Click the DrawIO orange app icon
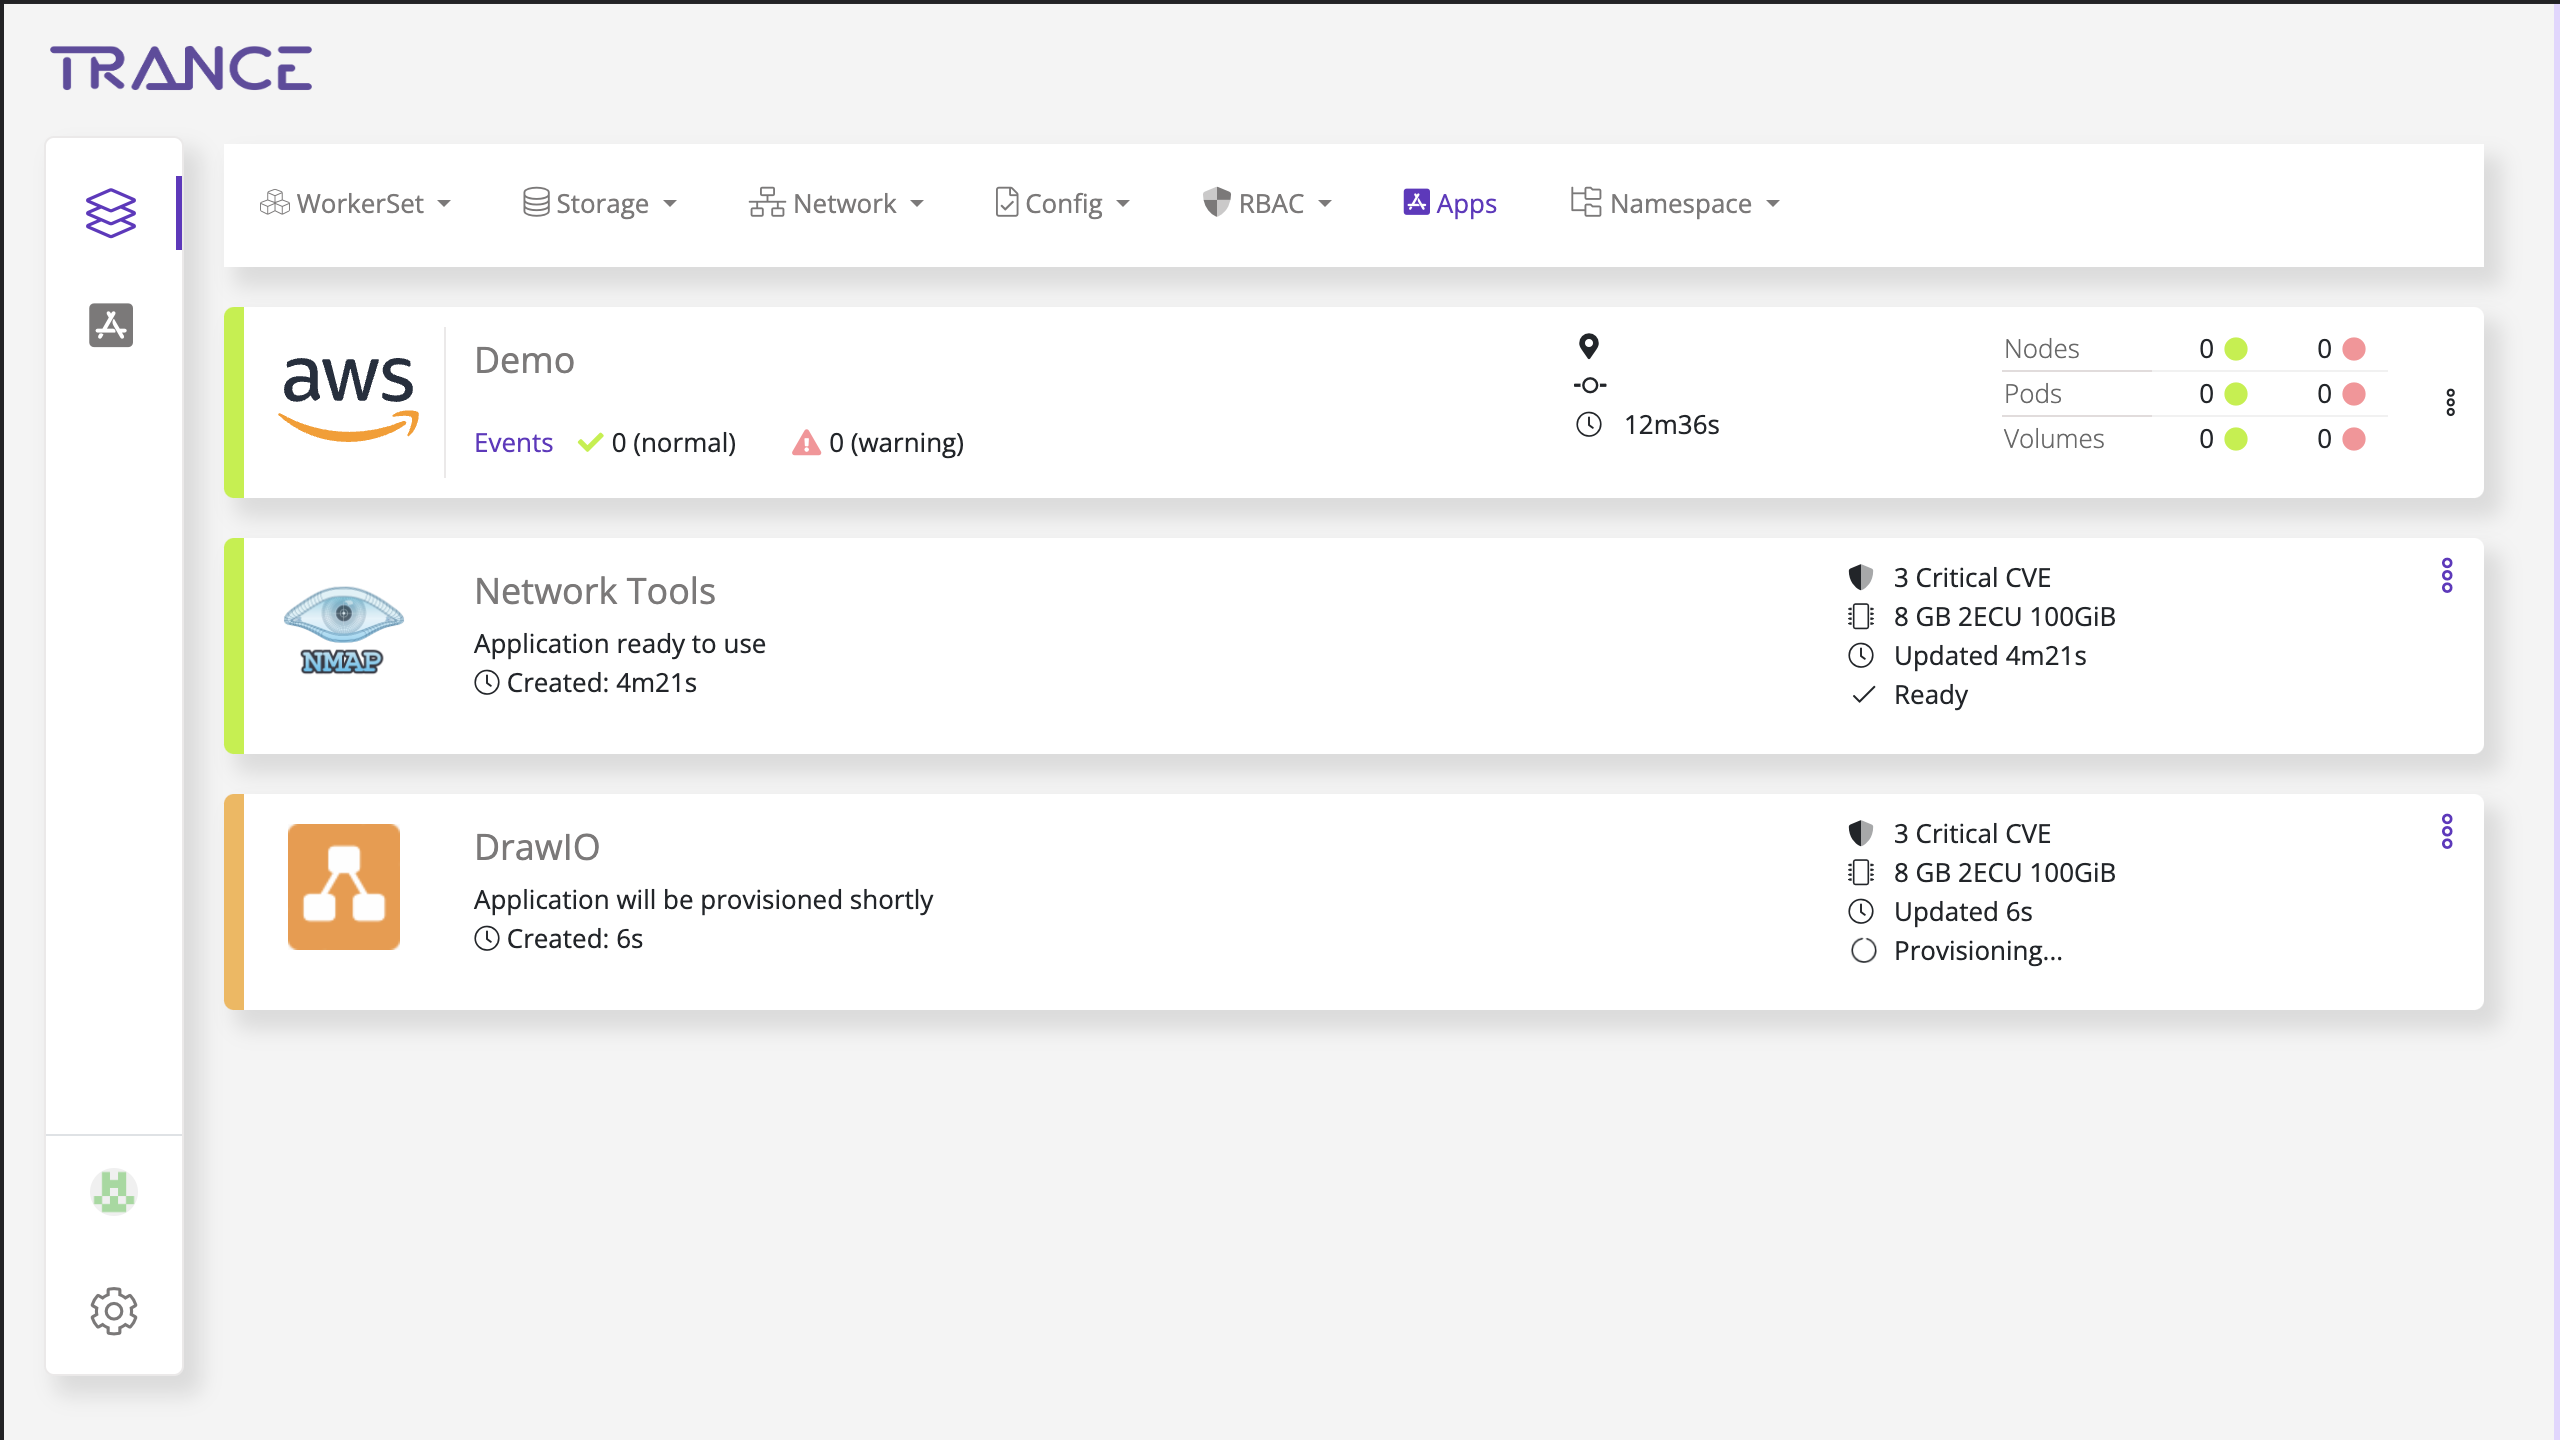Viewport: 2560px width, 1440px height. [343, 887]
